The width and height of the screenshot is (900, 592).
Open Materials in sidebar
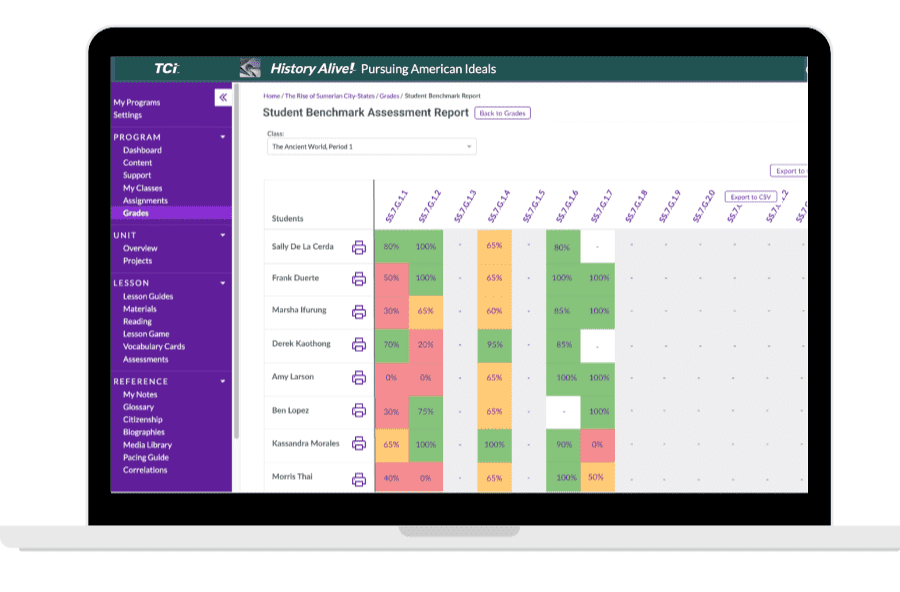[x=139, y=309]
